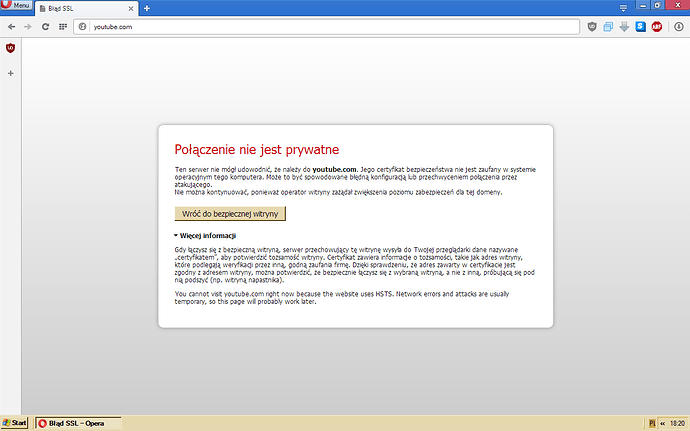Screen dimensions: 690x431
Task: Click the gray download arrow extension
Action: (x=624, y=27)
